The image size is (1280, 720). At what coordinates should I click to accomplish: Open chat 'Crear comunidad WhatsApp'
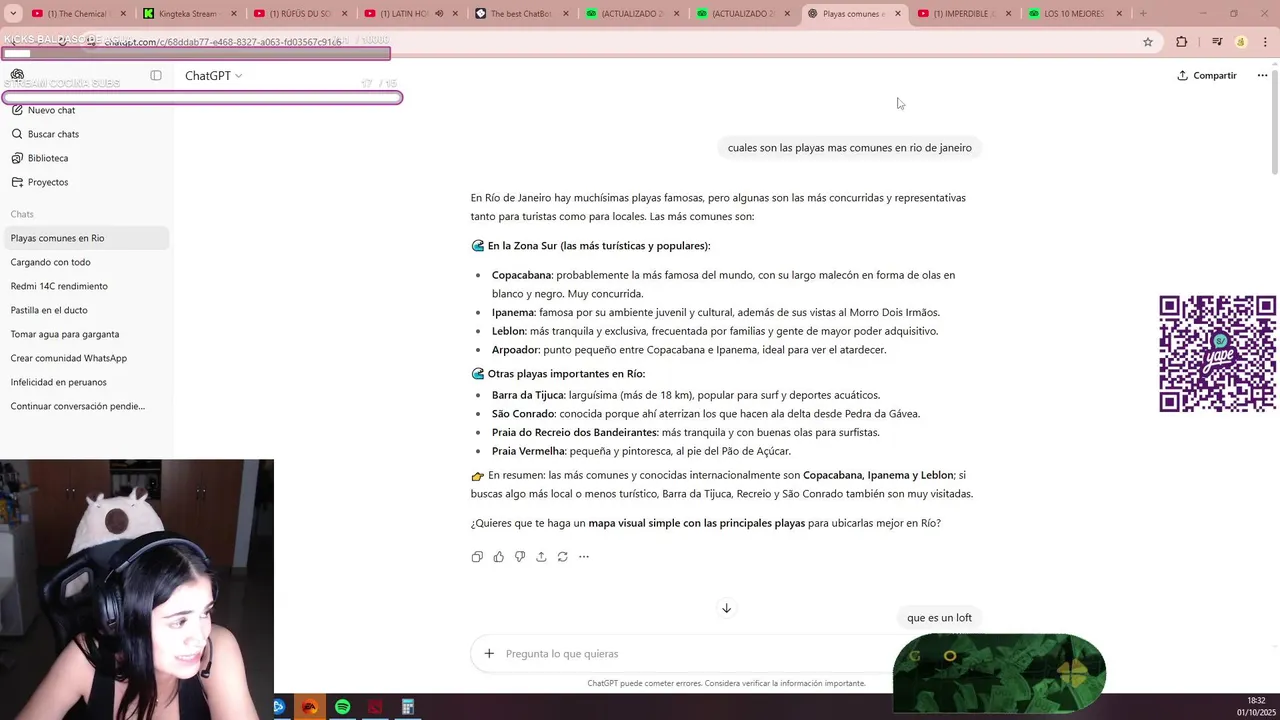(85, 358)
